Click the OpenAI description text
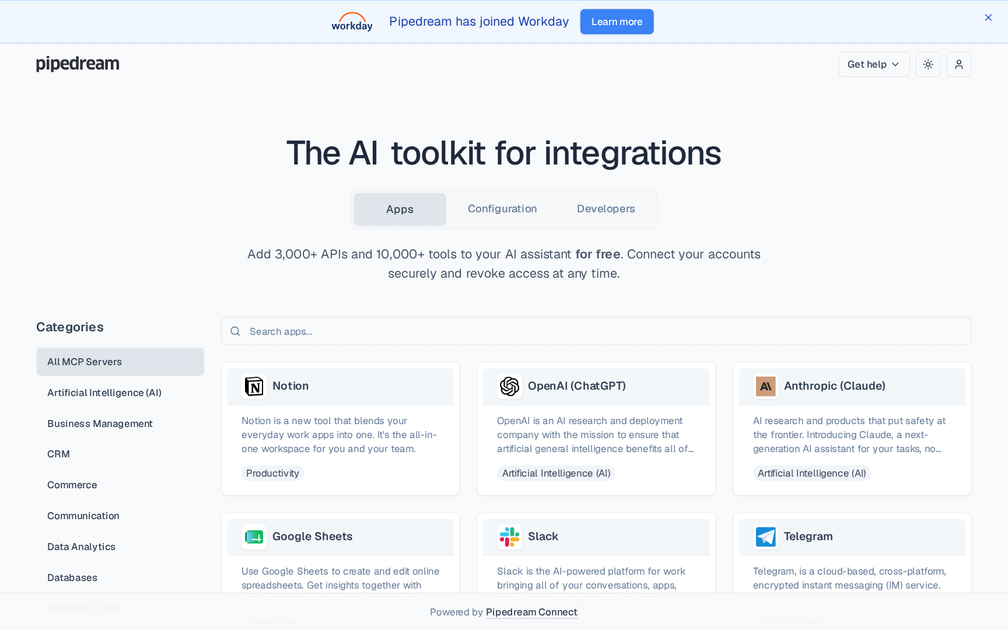 595,435
